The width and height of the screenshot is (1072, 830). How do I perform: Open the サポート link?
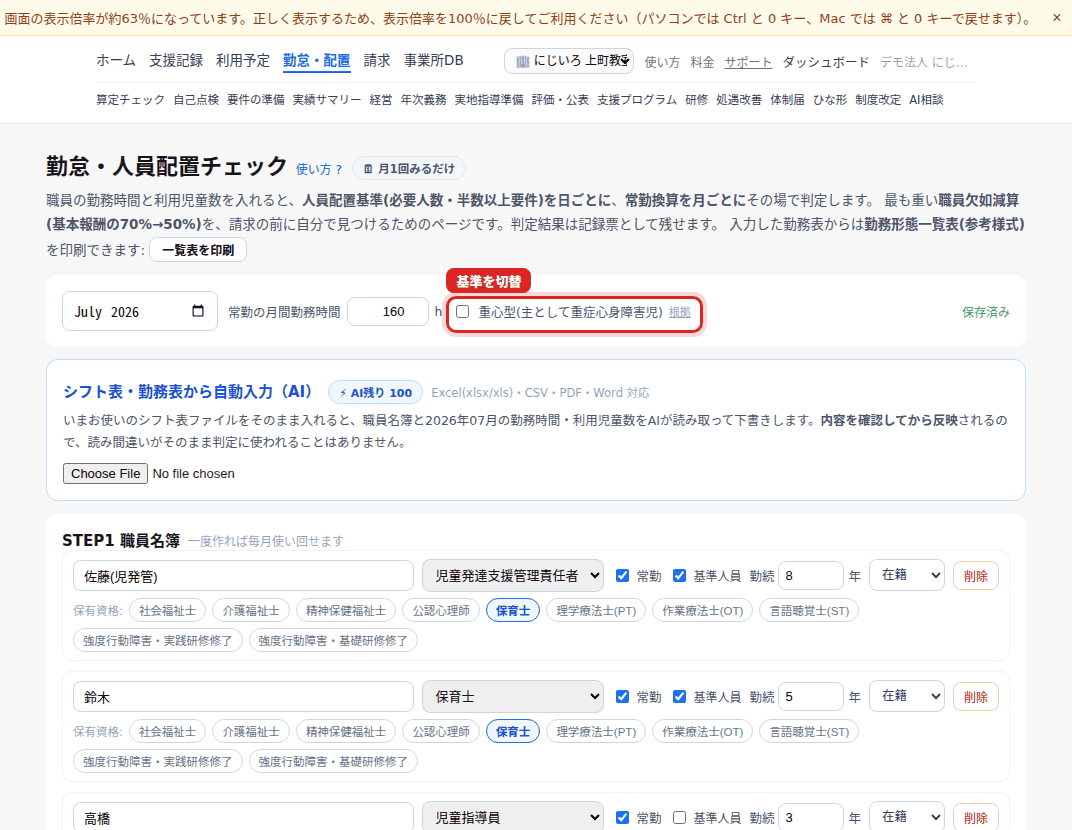(x=748, y=62)
